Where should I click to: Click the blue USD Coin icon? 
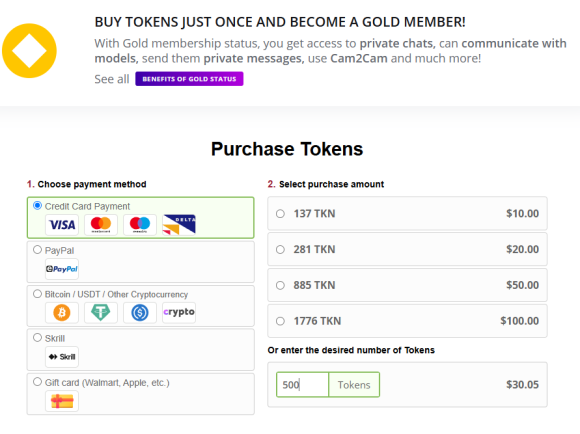(x=140, y=313)
